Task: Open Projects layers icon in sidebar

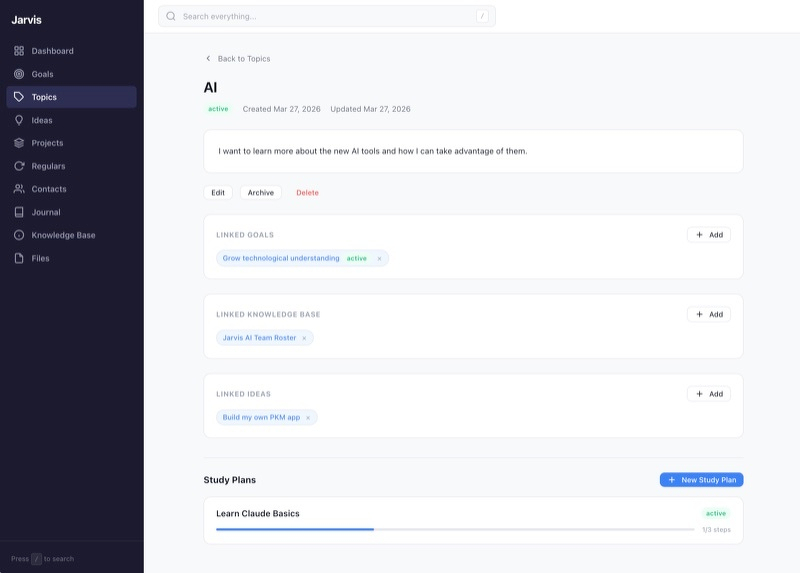Action: (19, 143)
